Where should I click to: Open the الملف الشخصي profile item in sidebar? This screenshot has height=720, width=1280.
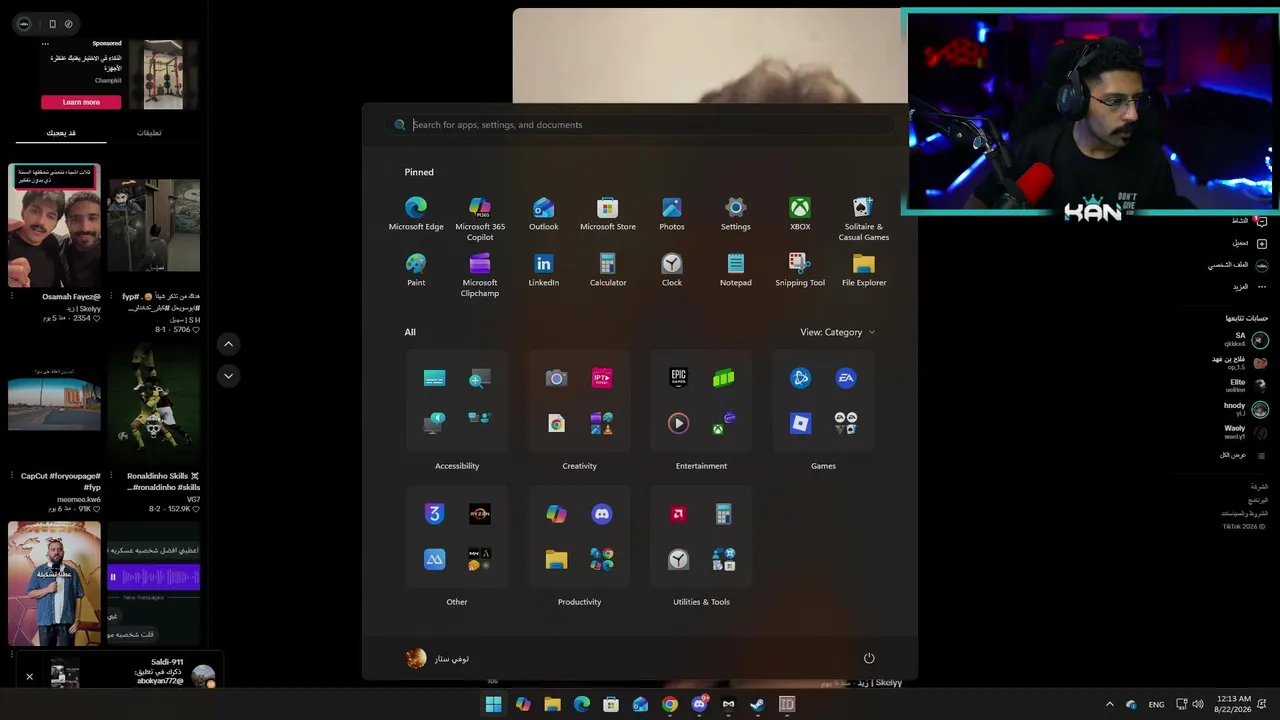[x=1238, y=265]
